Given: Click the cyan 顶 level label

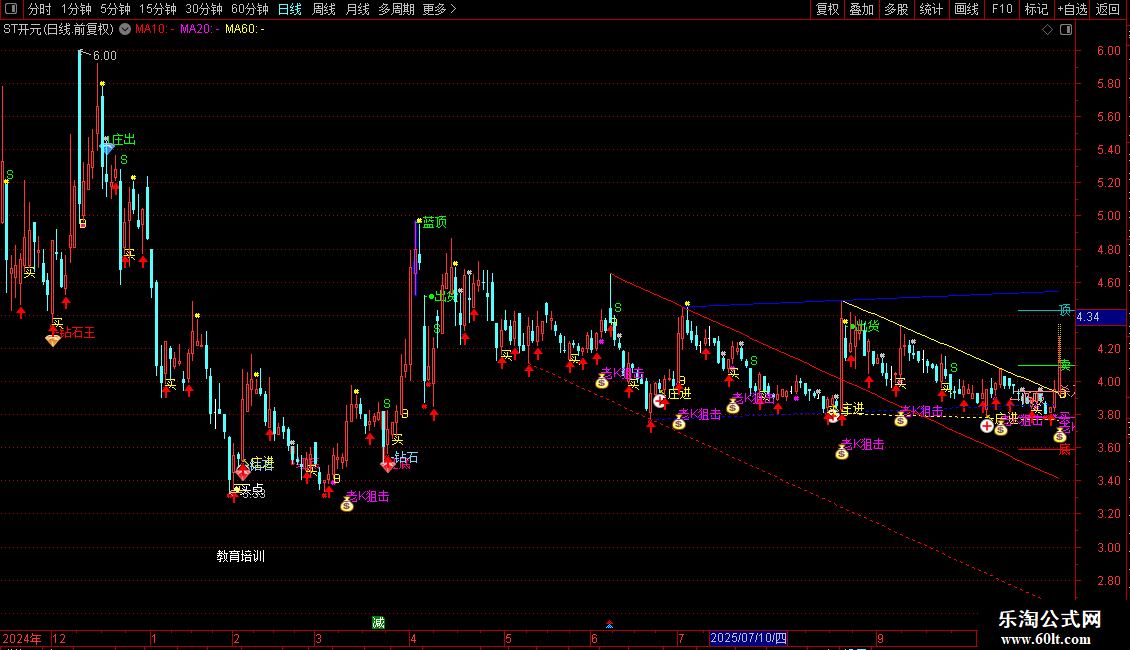Looking at the screenshot, I should click(x=1064, y=310).
